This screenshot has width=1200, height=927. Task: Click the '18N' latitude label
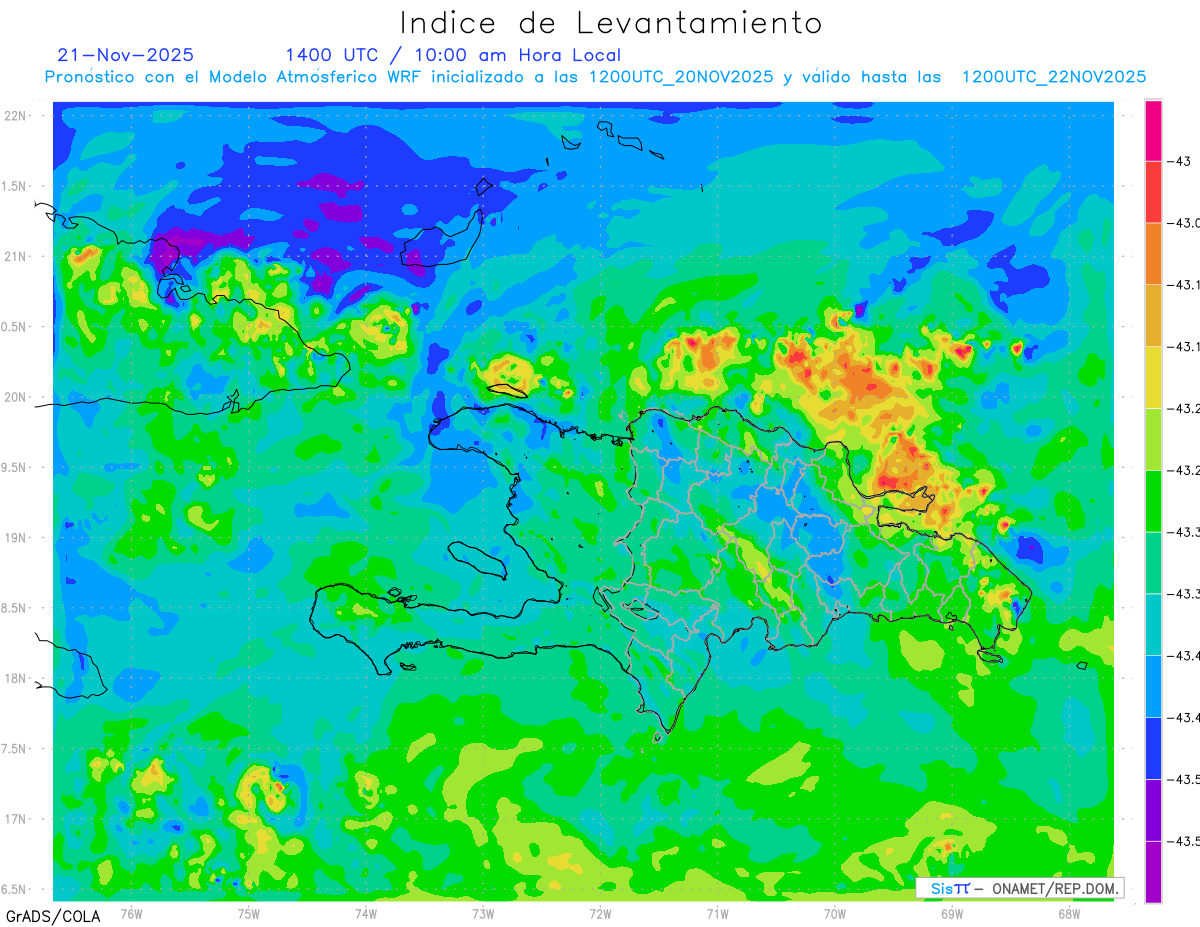click(x=15, y=678)
